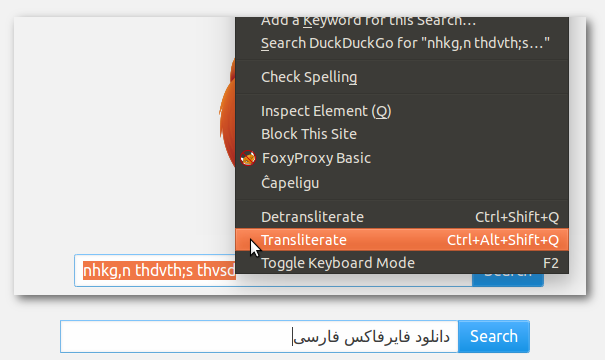605x360 pixels.
Task: Open the FoxyProxy Basic menu entry
Action: pyautogui.click(x=402, y=158)
